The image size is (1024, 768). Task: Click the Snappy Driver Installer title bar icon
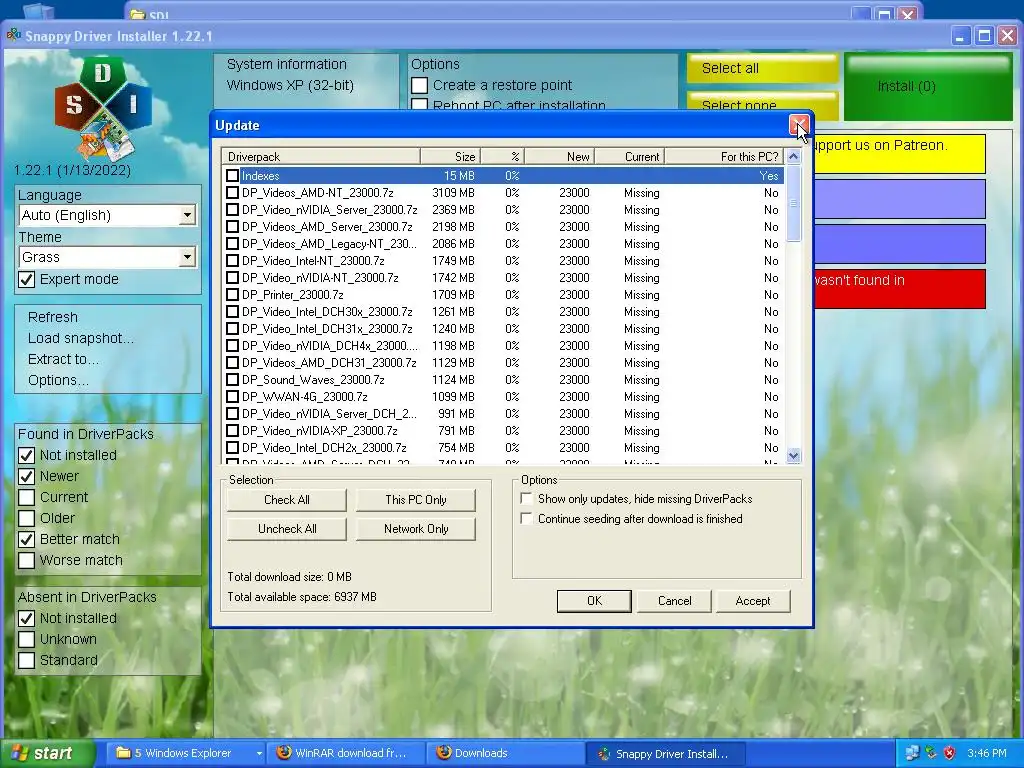(14, 35)
